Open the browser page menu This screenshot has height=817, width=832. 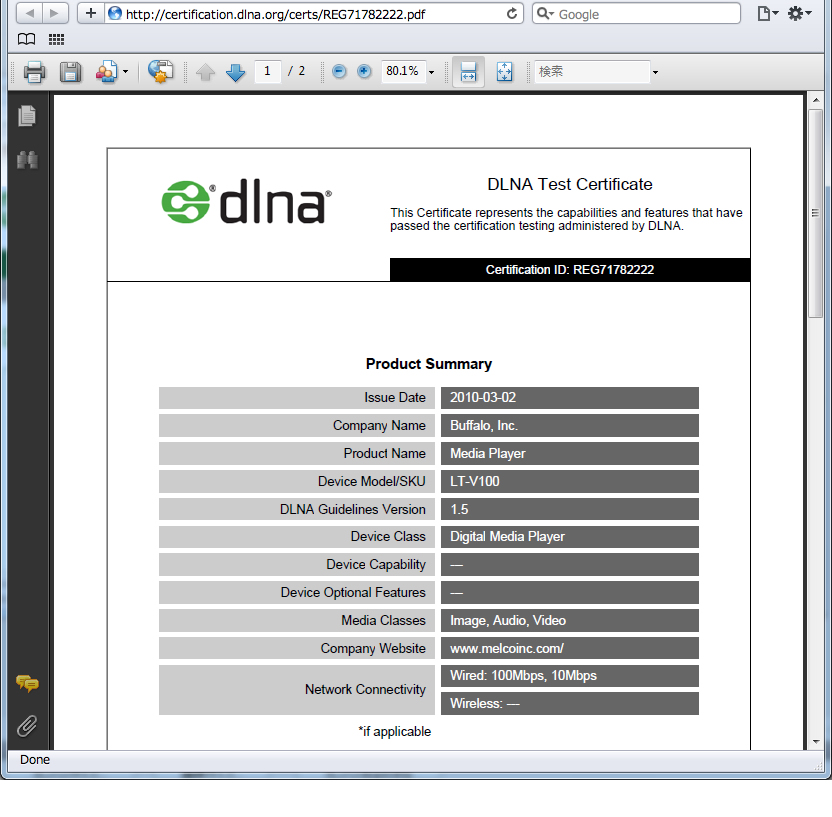767,13
